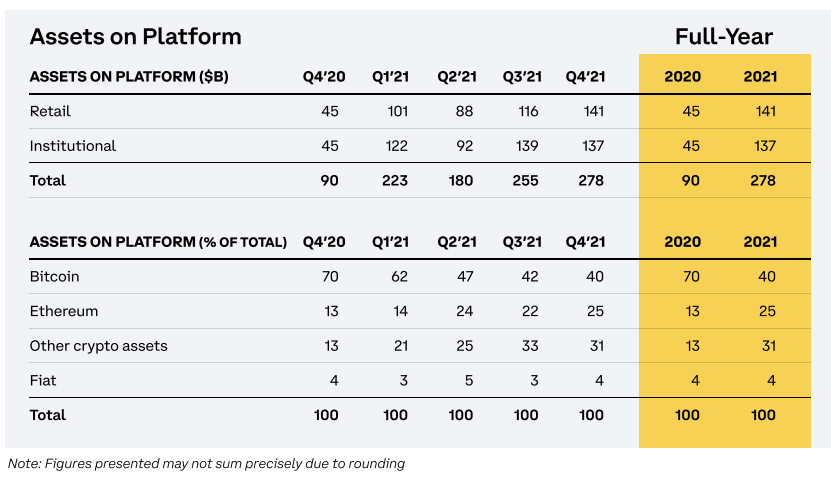
Task: Click the "Other crypto assets" row label
Action: (98, 346)
